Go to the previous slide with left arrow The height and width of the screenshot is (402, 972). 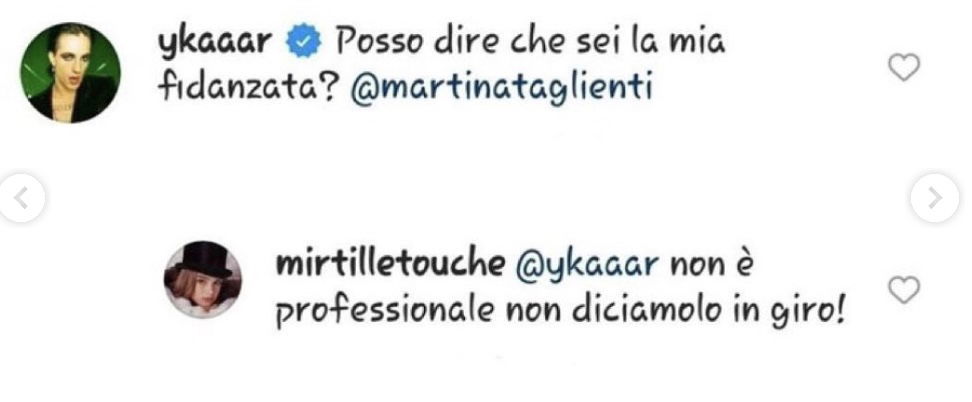21,198
